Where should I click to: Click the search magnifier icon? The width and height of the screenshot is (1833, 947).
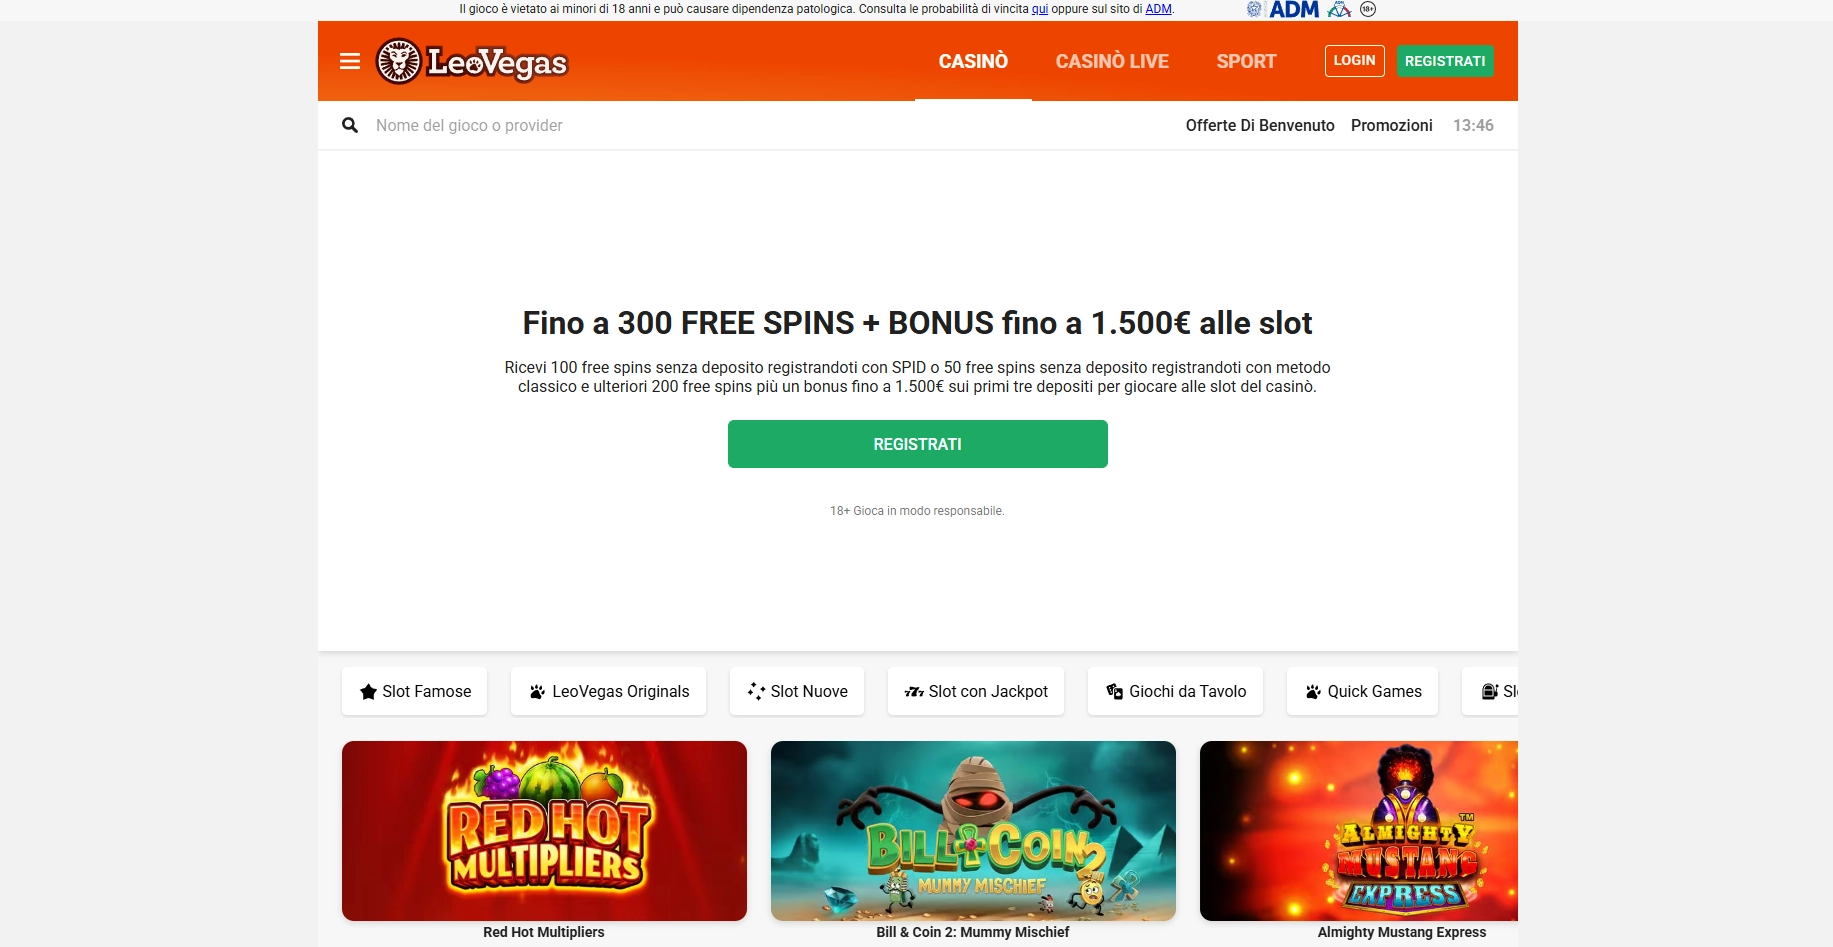(350, 125)
